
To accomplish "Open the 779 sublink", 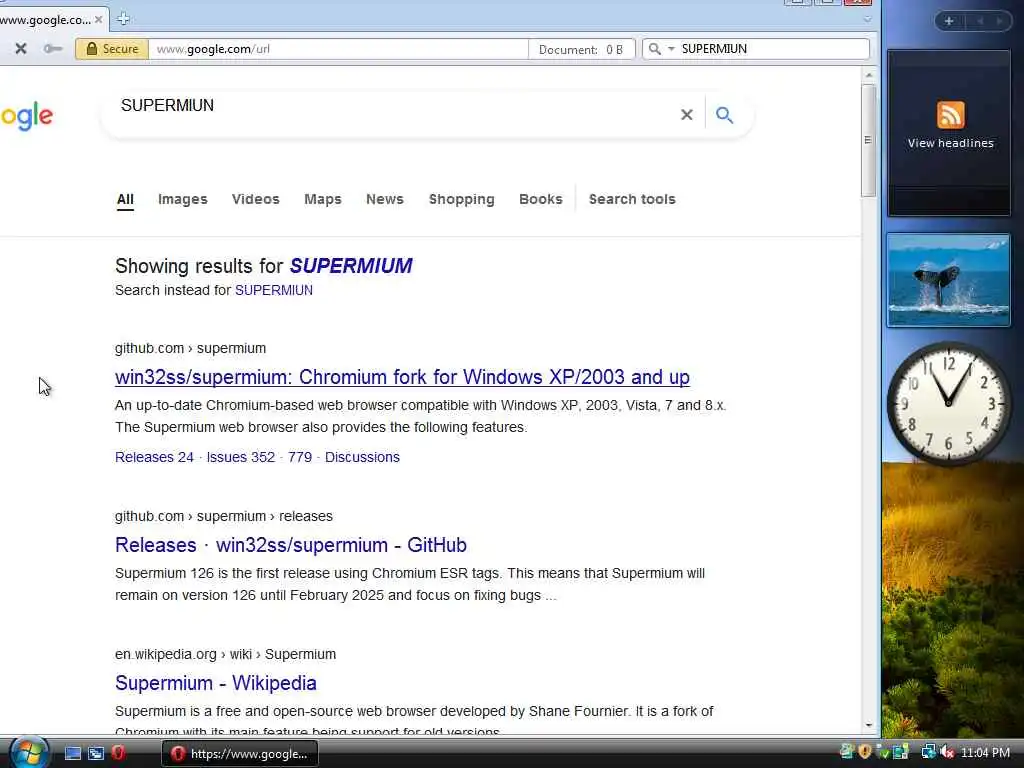I will tap(300, 457).
